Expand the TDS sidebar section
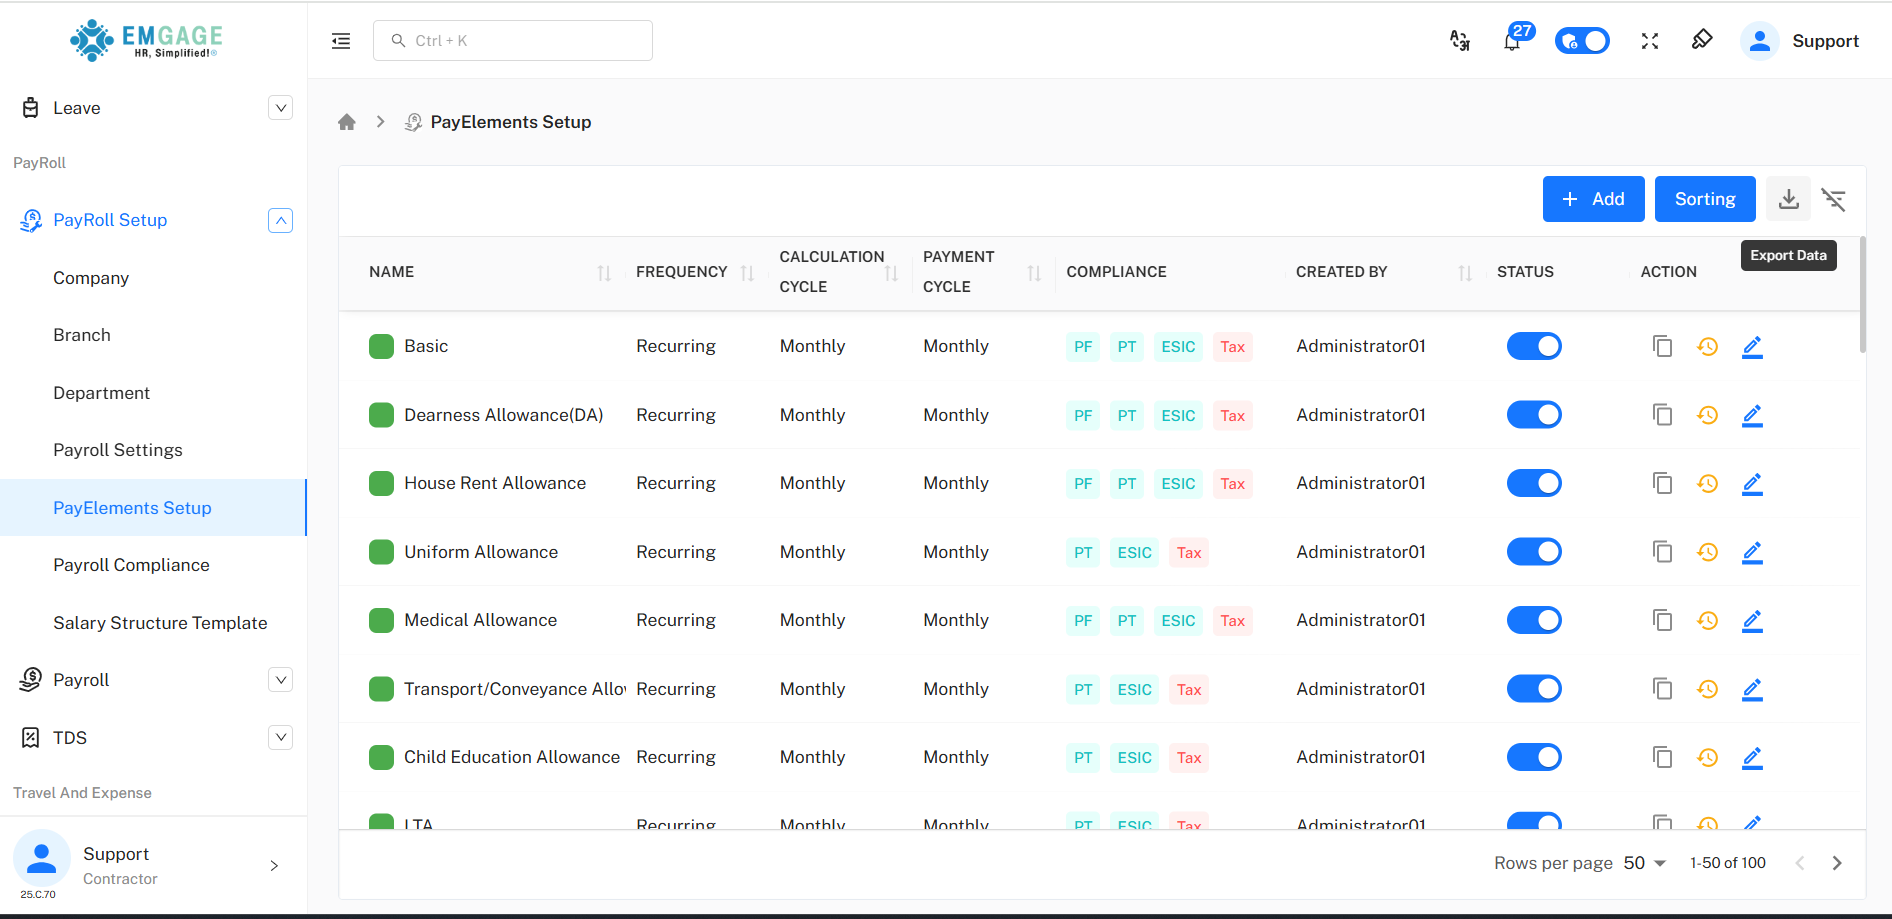The image size is (1892, 919). click(280, 738)
